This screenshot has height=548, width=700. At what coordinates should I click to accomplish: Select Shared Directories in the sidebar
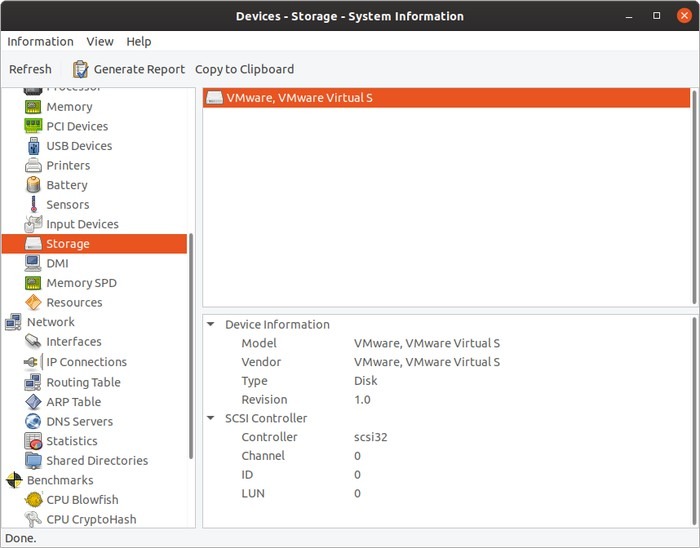tap(96, 460)
